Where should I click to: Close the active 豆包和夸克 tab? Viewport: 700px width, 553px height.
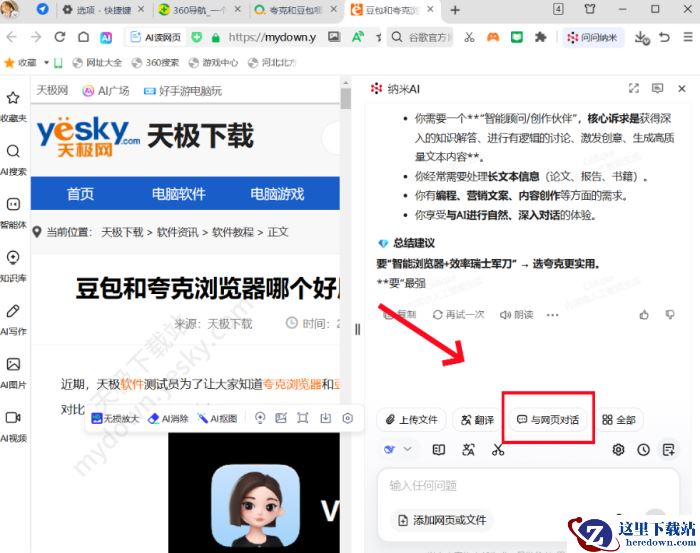click(430, 9)
